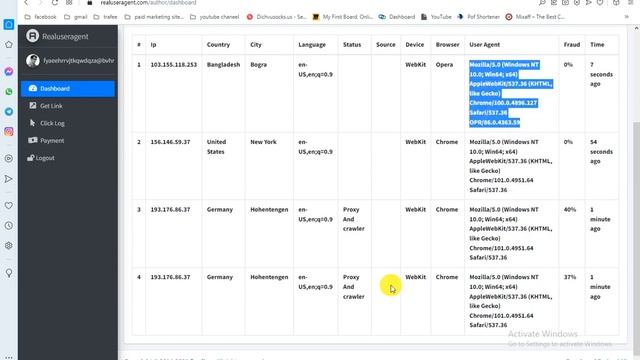Click the lightbulb tips icon in sidebar

pyautogui.click(x=9, y=273)
